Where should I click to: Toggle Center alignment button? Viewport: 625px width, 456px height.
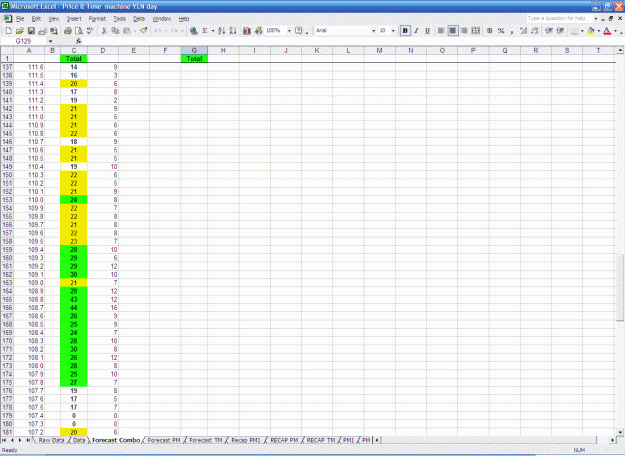click(x=453, y=31)
